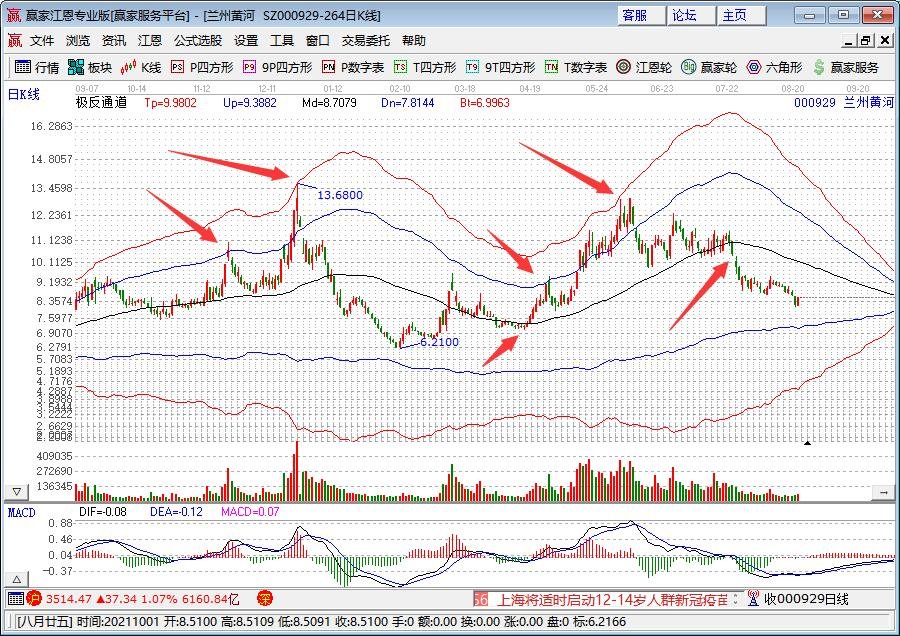Click the Md=8.7079 value
This screenshot has width=900, height=636.
(329, 103)
